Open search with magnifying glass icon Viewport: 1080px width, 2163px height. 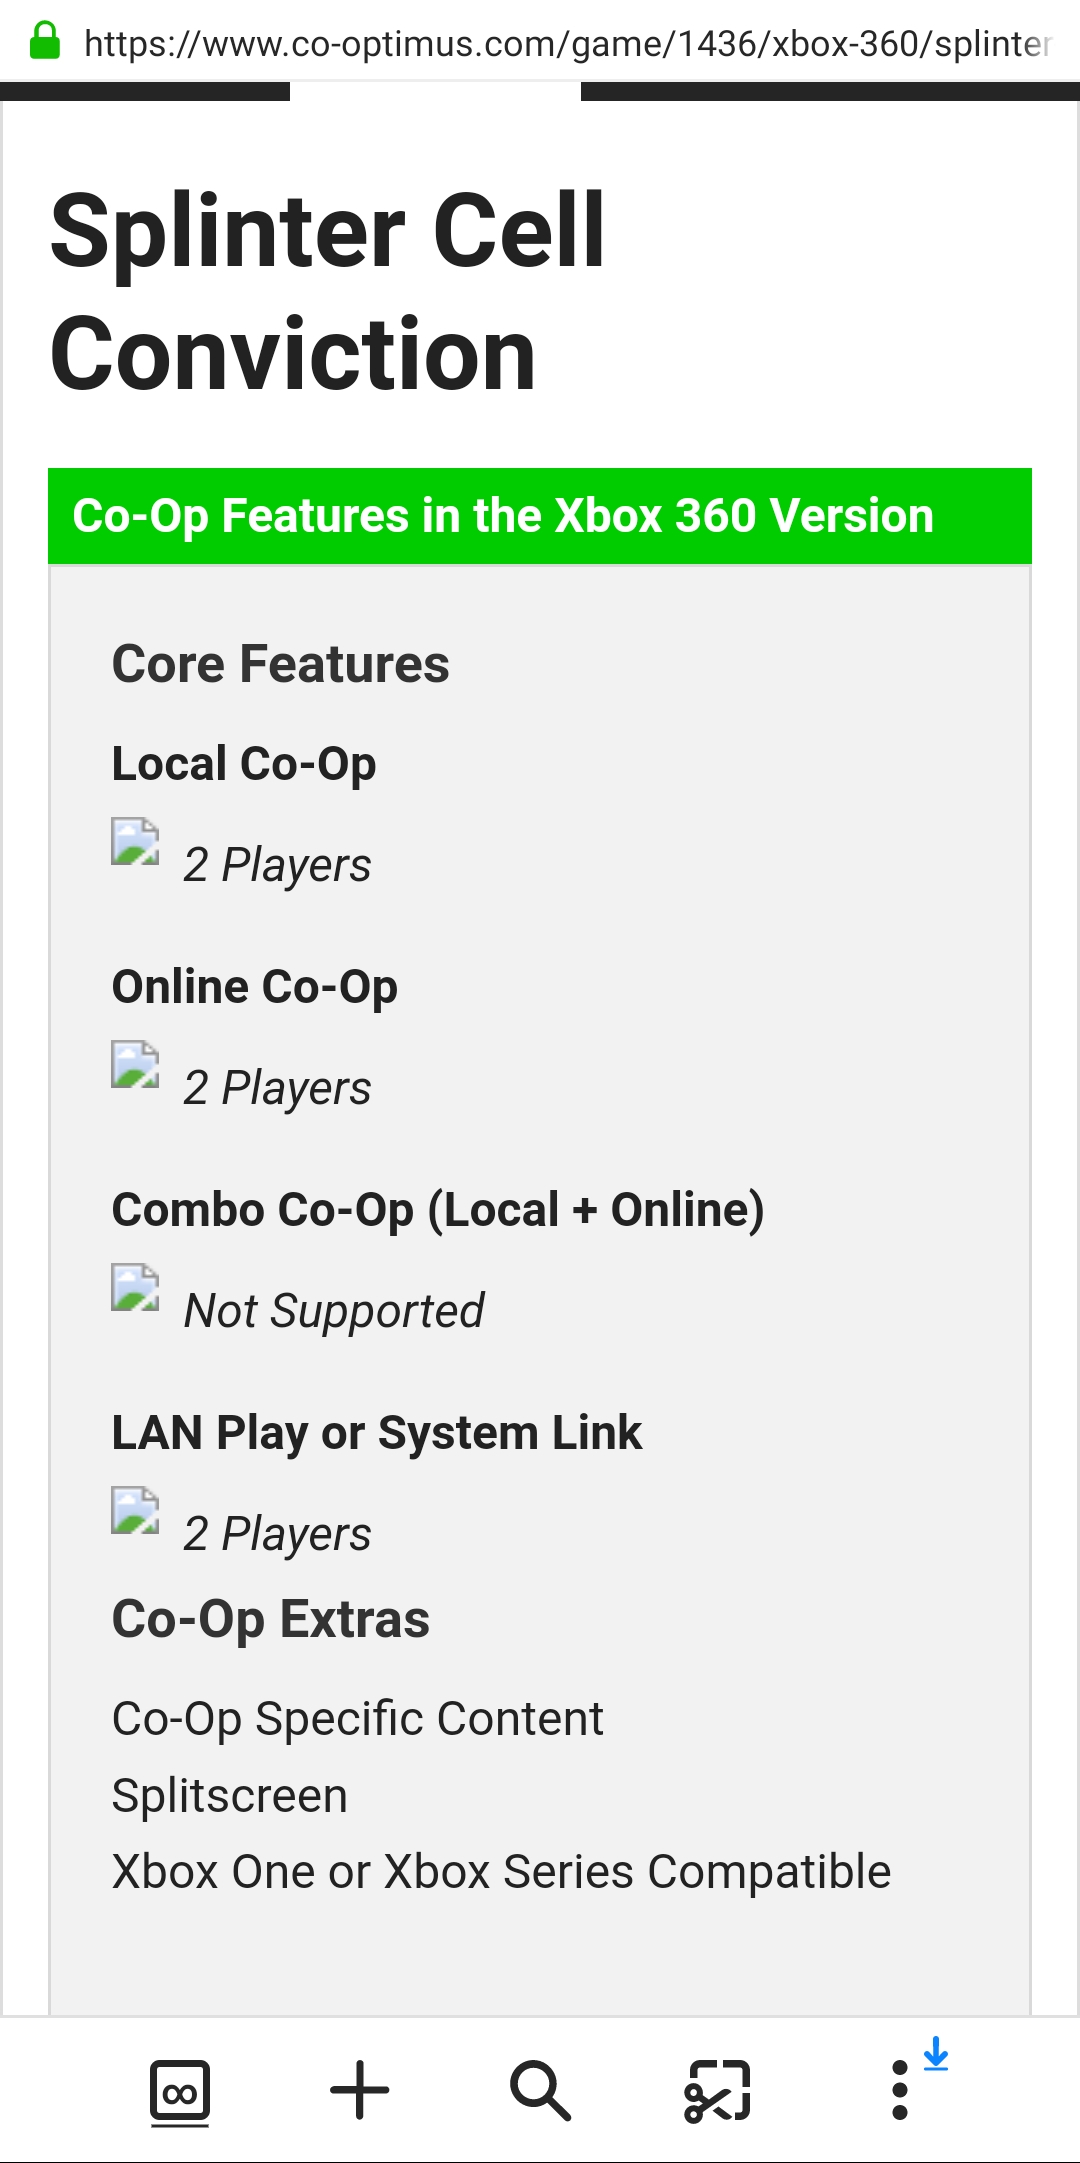pyautogui.click(x=540, y=2090)
